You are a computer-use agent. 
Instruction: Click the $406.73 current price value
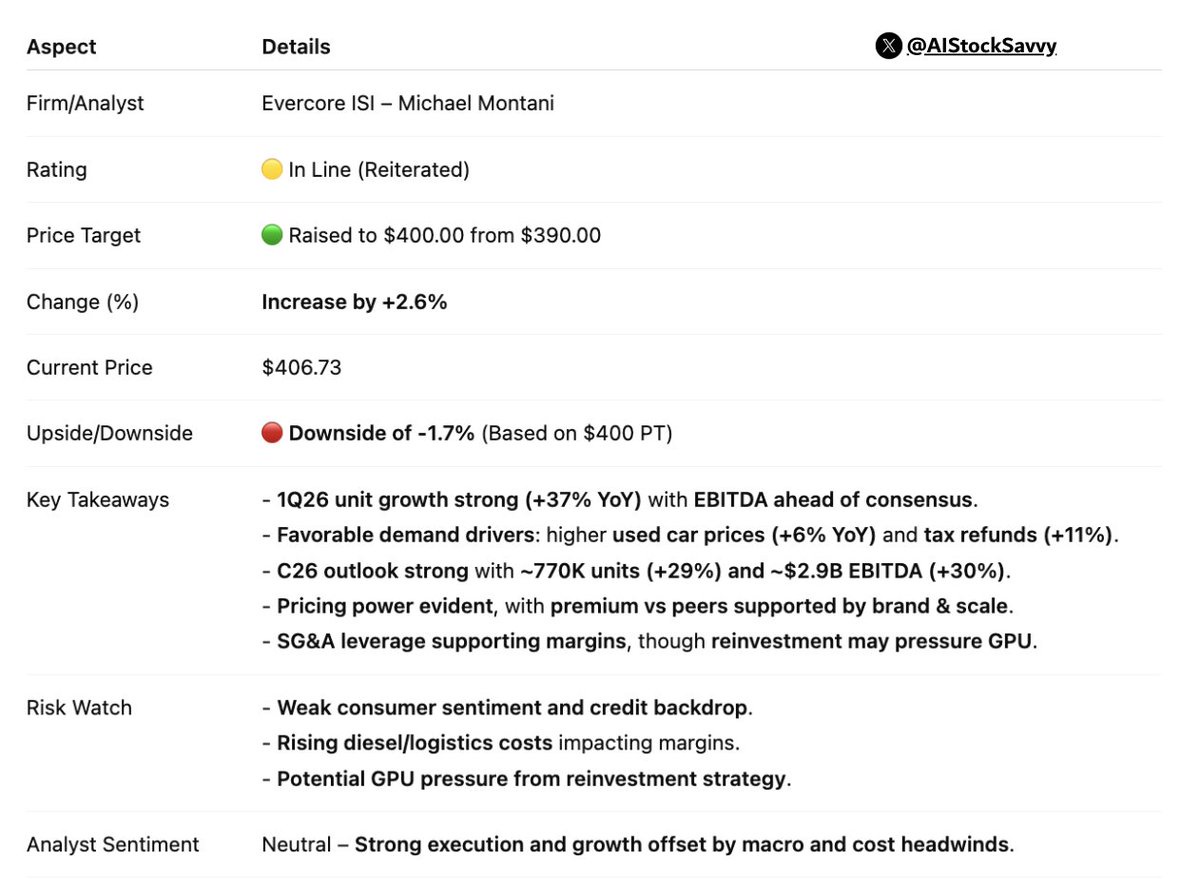[x=301, y=368]
